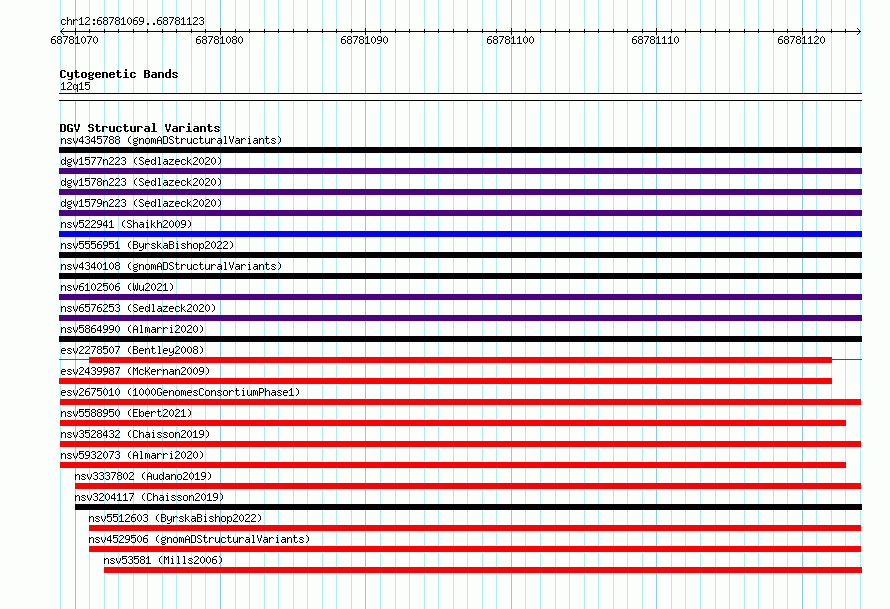
Task: Click the right arrowhead of the ruler
Action: [x=859, y=31]
